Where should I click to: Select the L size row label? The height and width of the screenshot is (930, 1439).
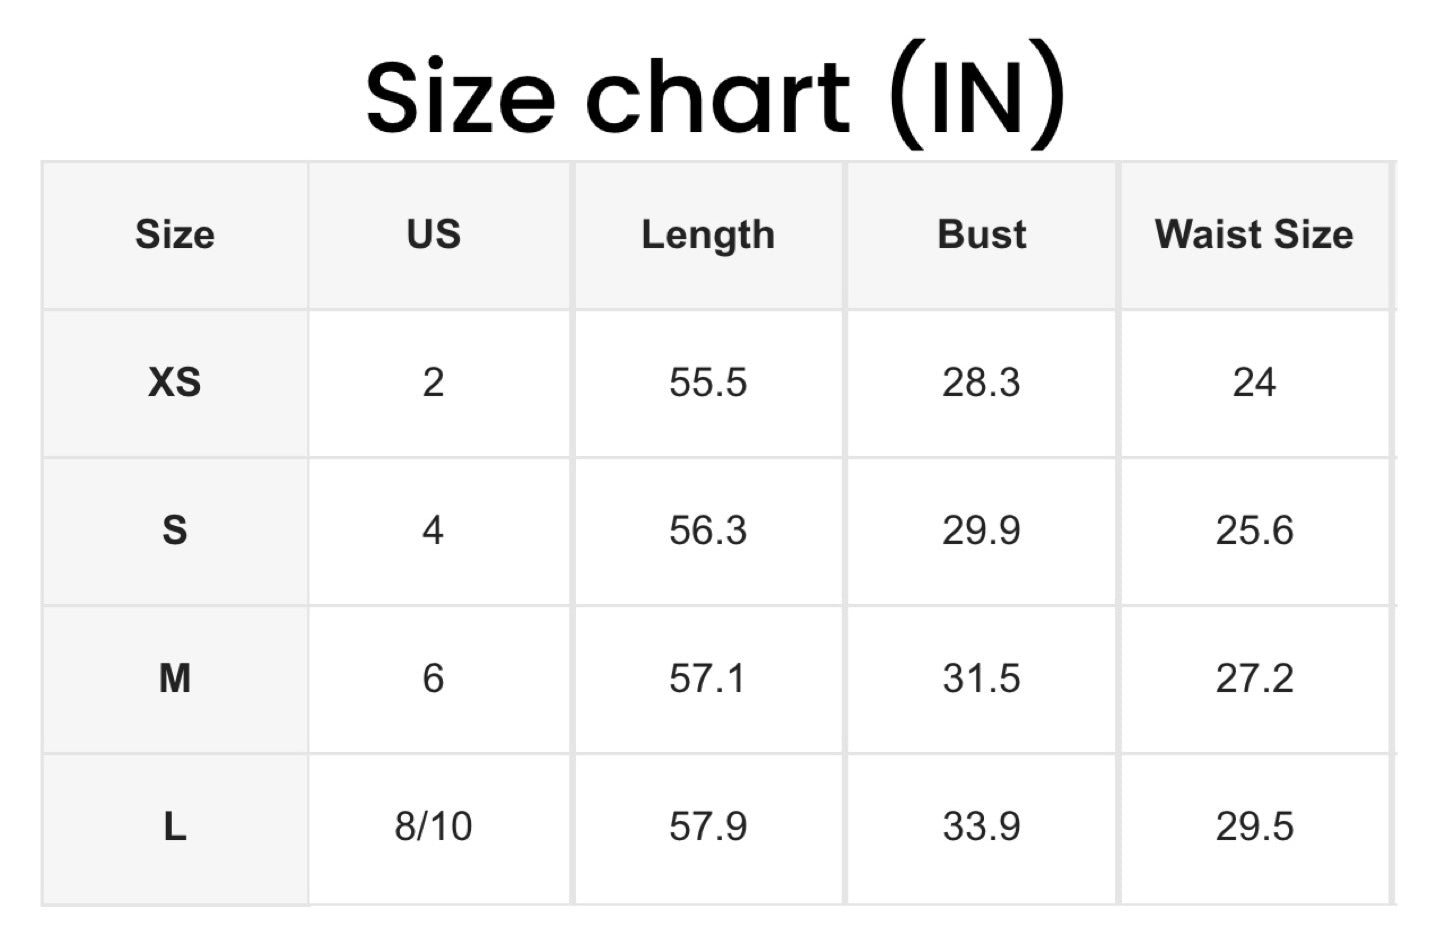pyautogui.click(x=175, y=827)
